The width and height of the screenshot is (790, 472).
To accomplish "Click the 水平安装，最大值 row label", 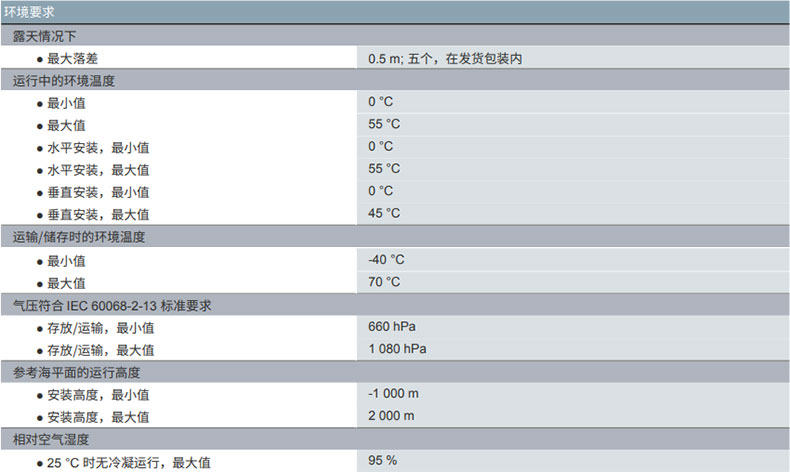I will point(98,170).
